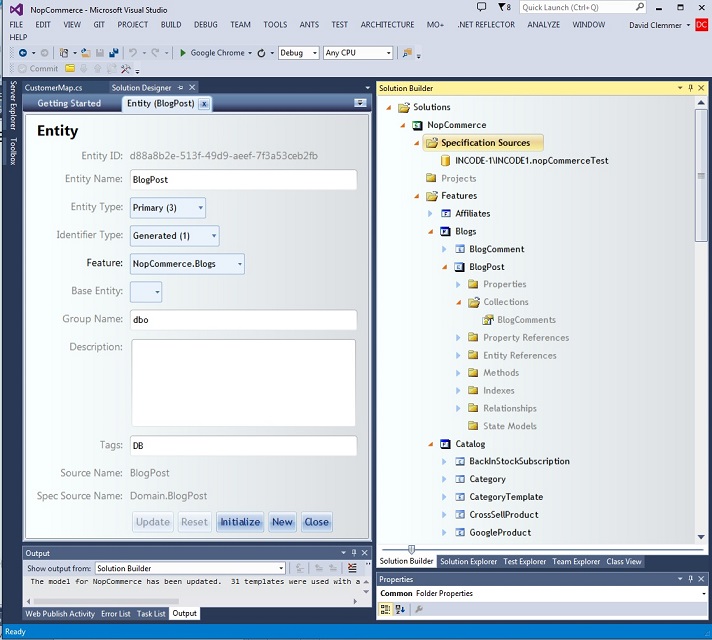
Task: Click the New button in Entity form
Action: (x=282, y=522)
